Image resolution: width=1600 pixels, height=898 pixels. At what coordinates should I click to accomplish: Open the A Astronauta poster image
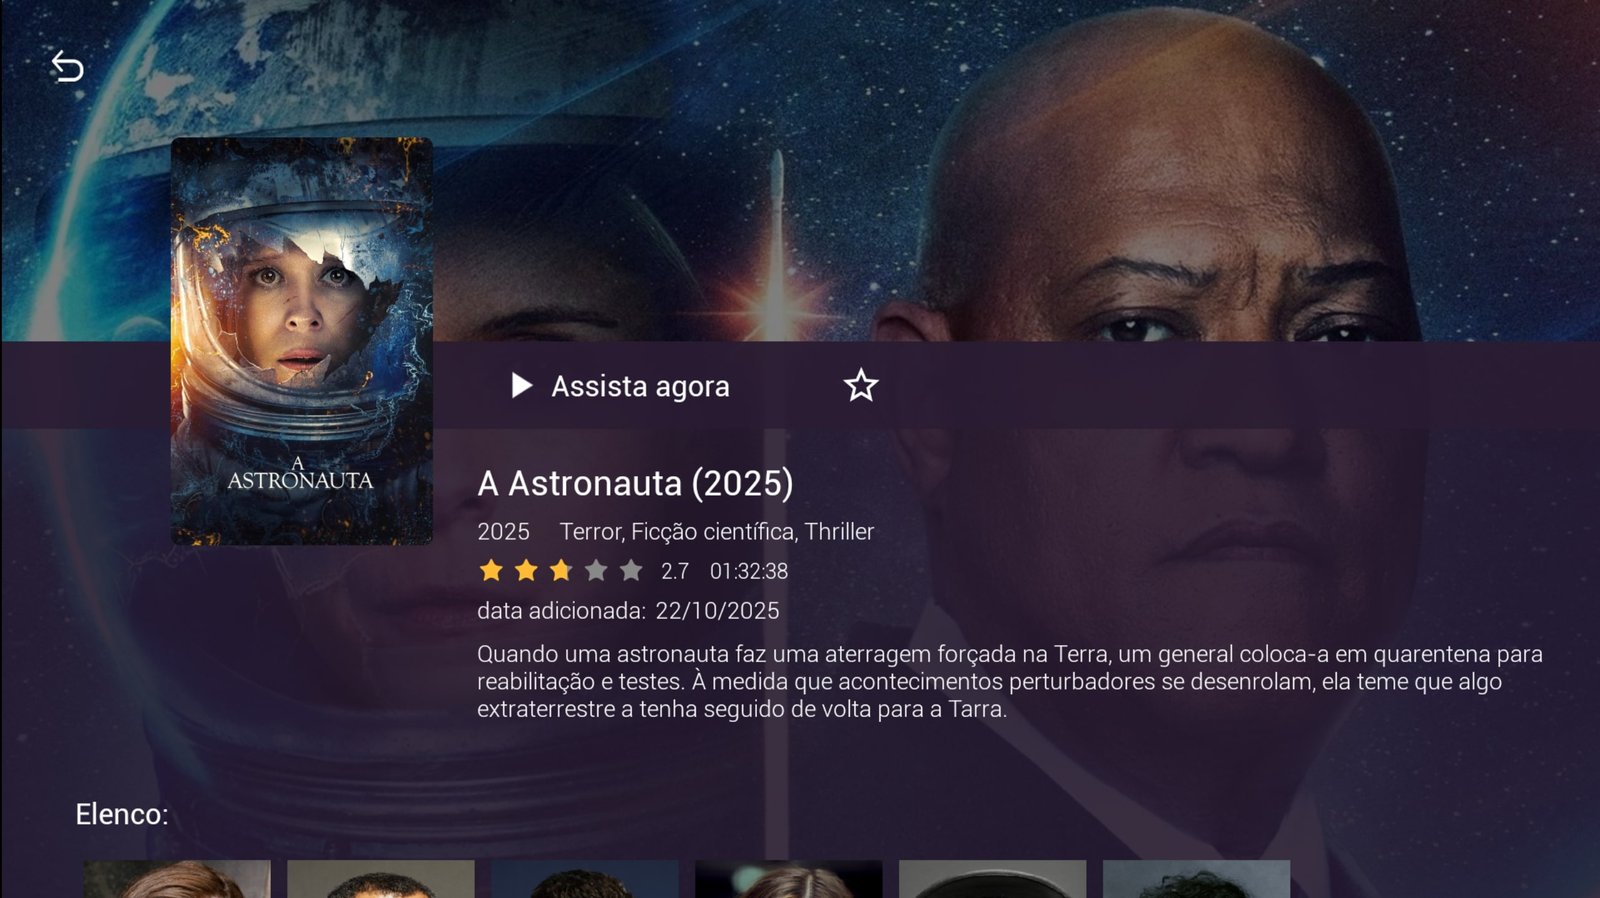(302, 341)
